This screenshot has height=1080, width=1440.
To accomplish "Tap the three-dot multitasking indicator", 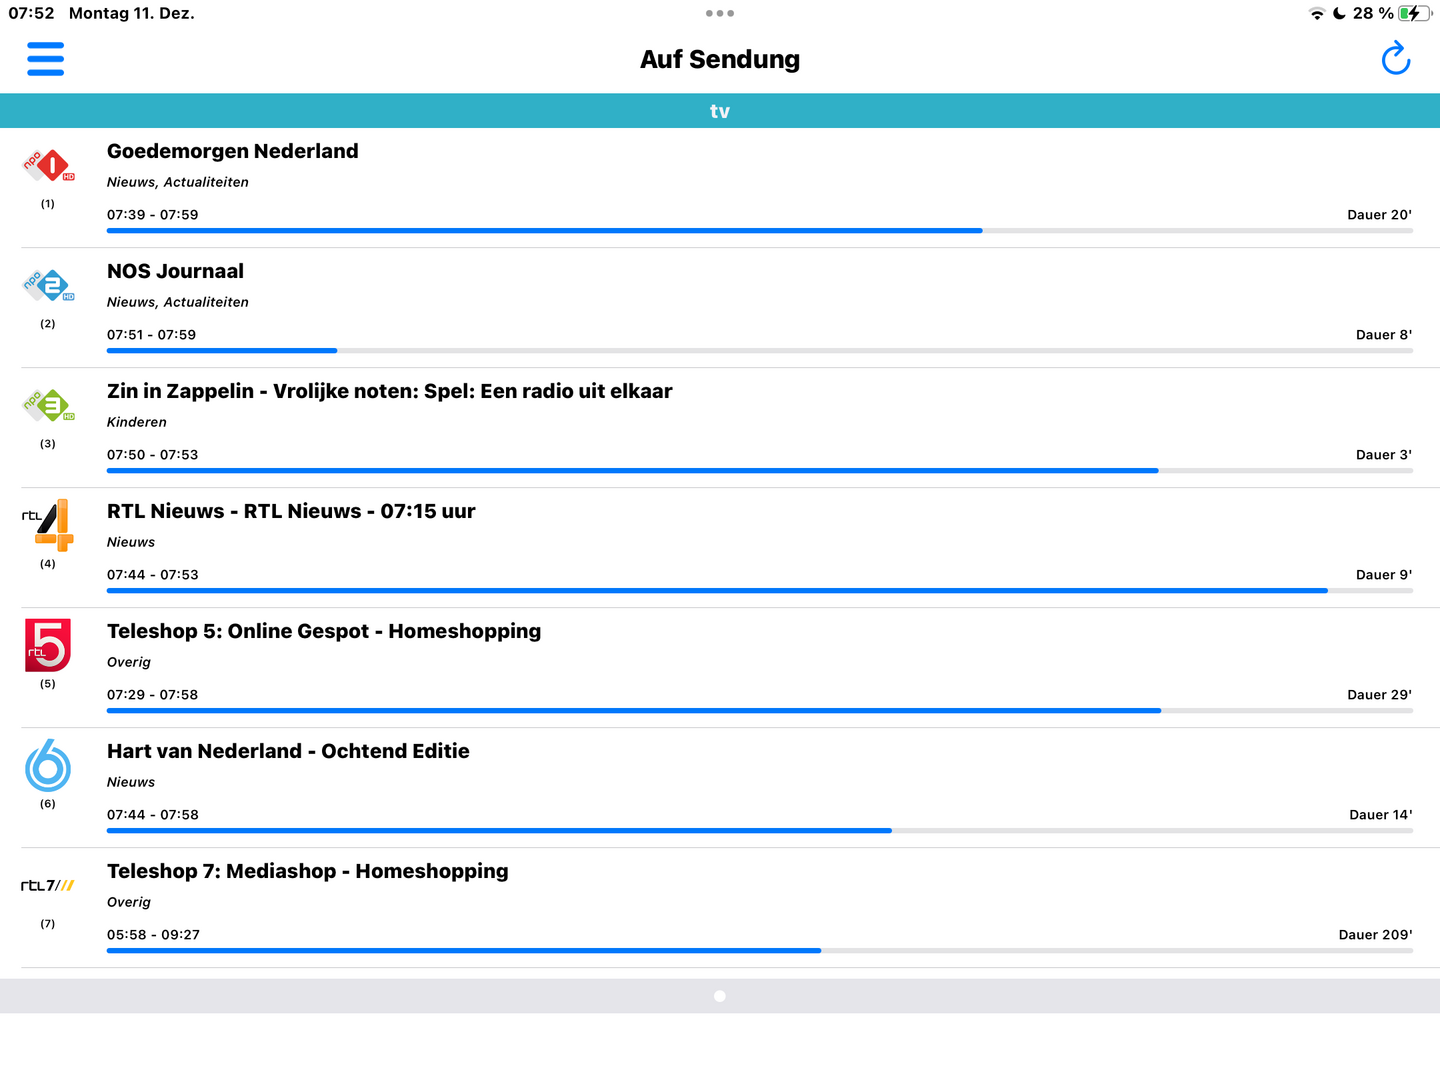I will tap(720, 13).
